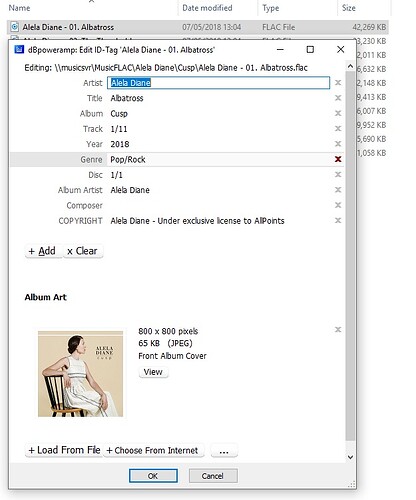Click the Artist input field
Screen dimensions: 416x500
(x=219, y=83)
